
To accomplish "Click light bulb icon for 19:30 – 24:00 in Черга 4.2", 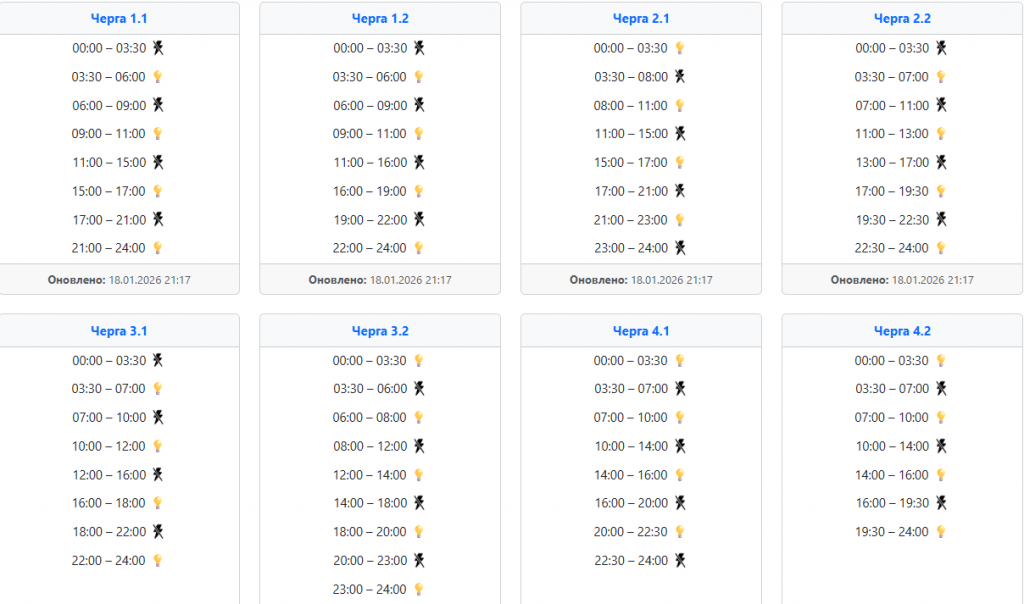I will [941, 532].
